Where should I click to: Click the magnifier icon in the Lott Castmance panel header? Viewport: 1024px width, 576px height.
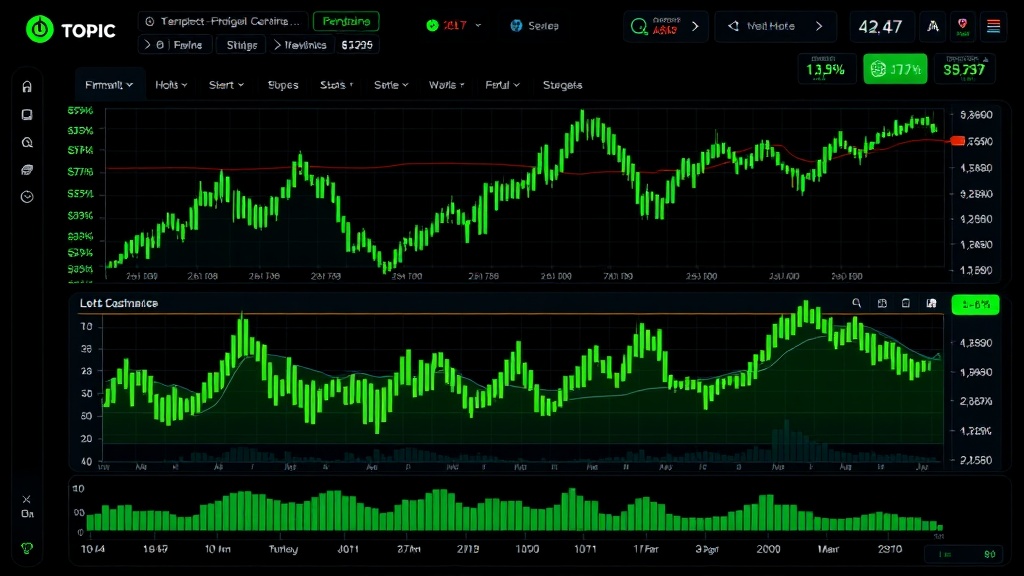(856, 303)
